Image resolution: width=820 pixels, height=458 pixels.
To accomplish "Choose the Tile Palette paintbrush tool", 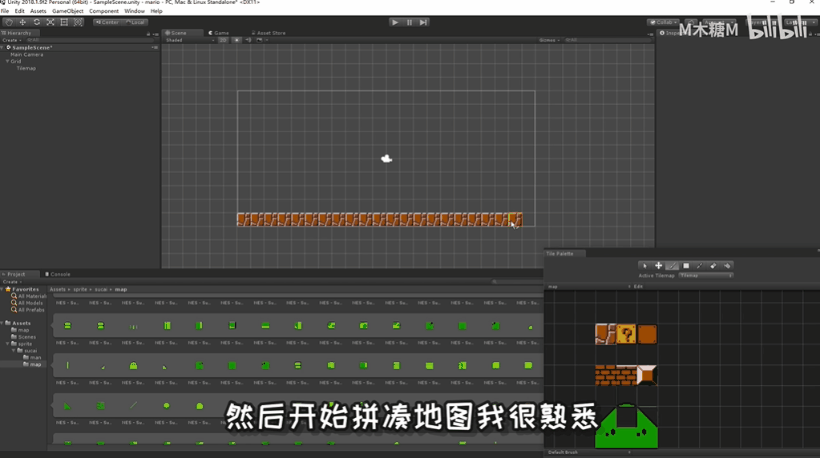I will (673, 266).
